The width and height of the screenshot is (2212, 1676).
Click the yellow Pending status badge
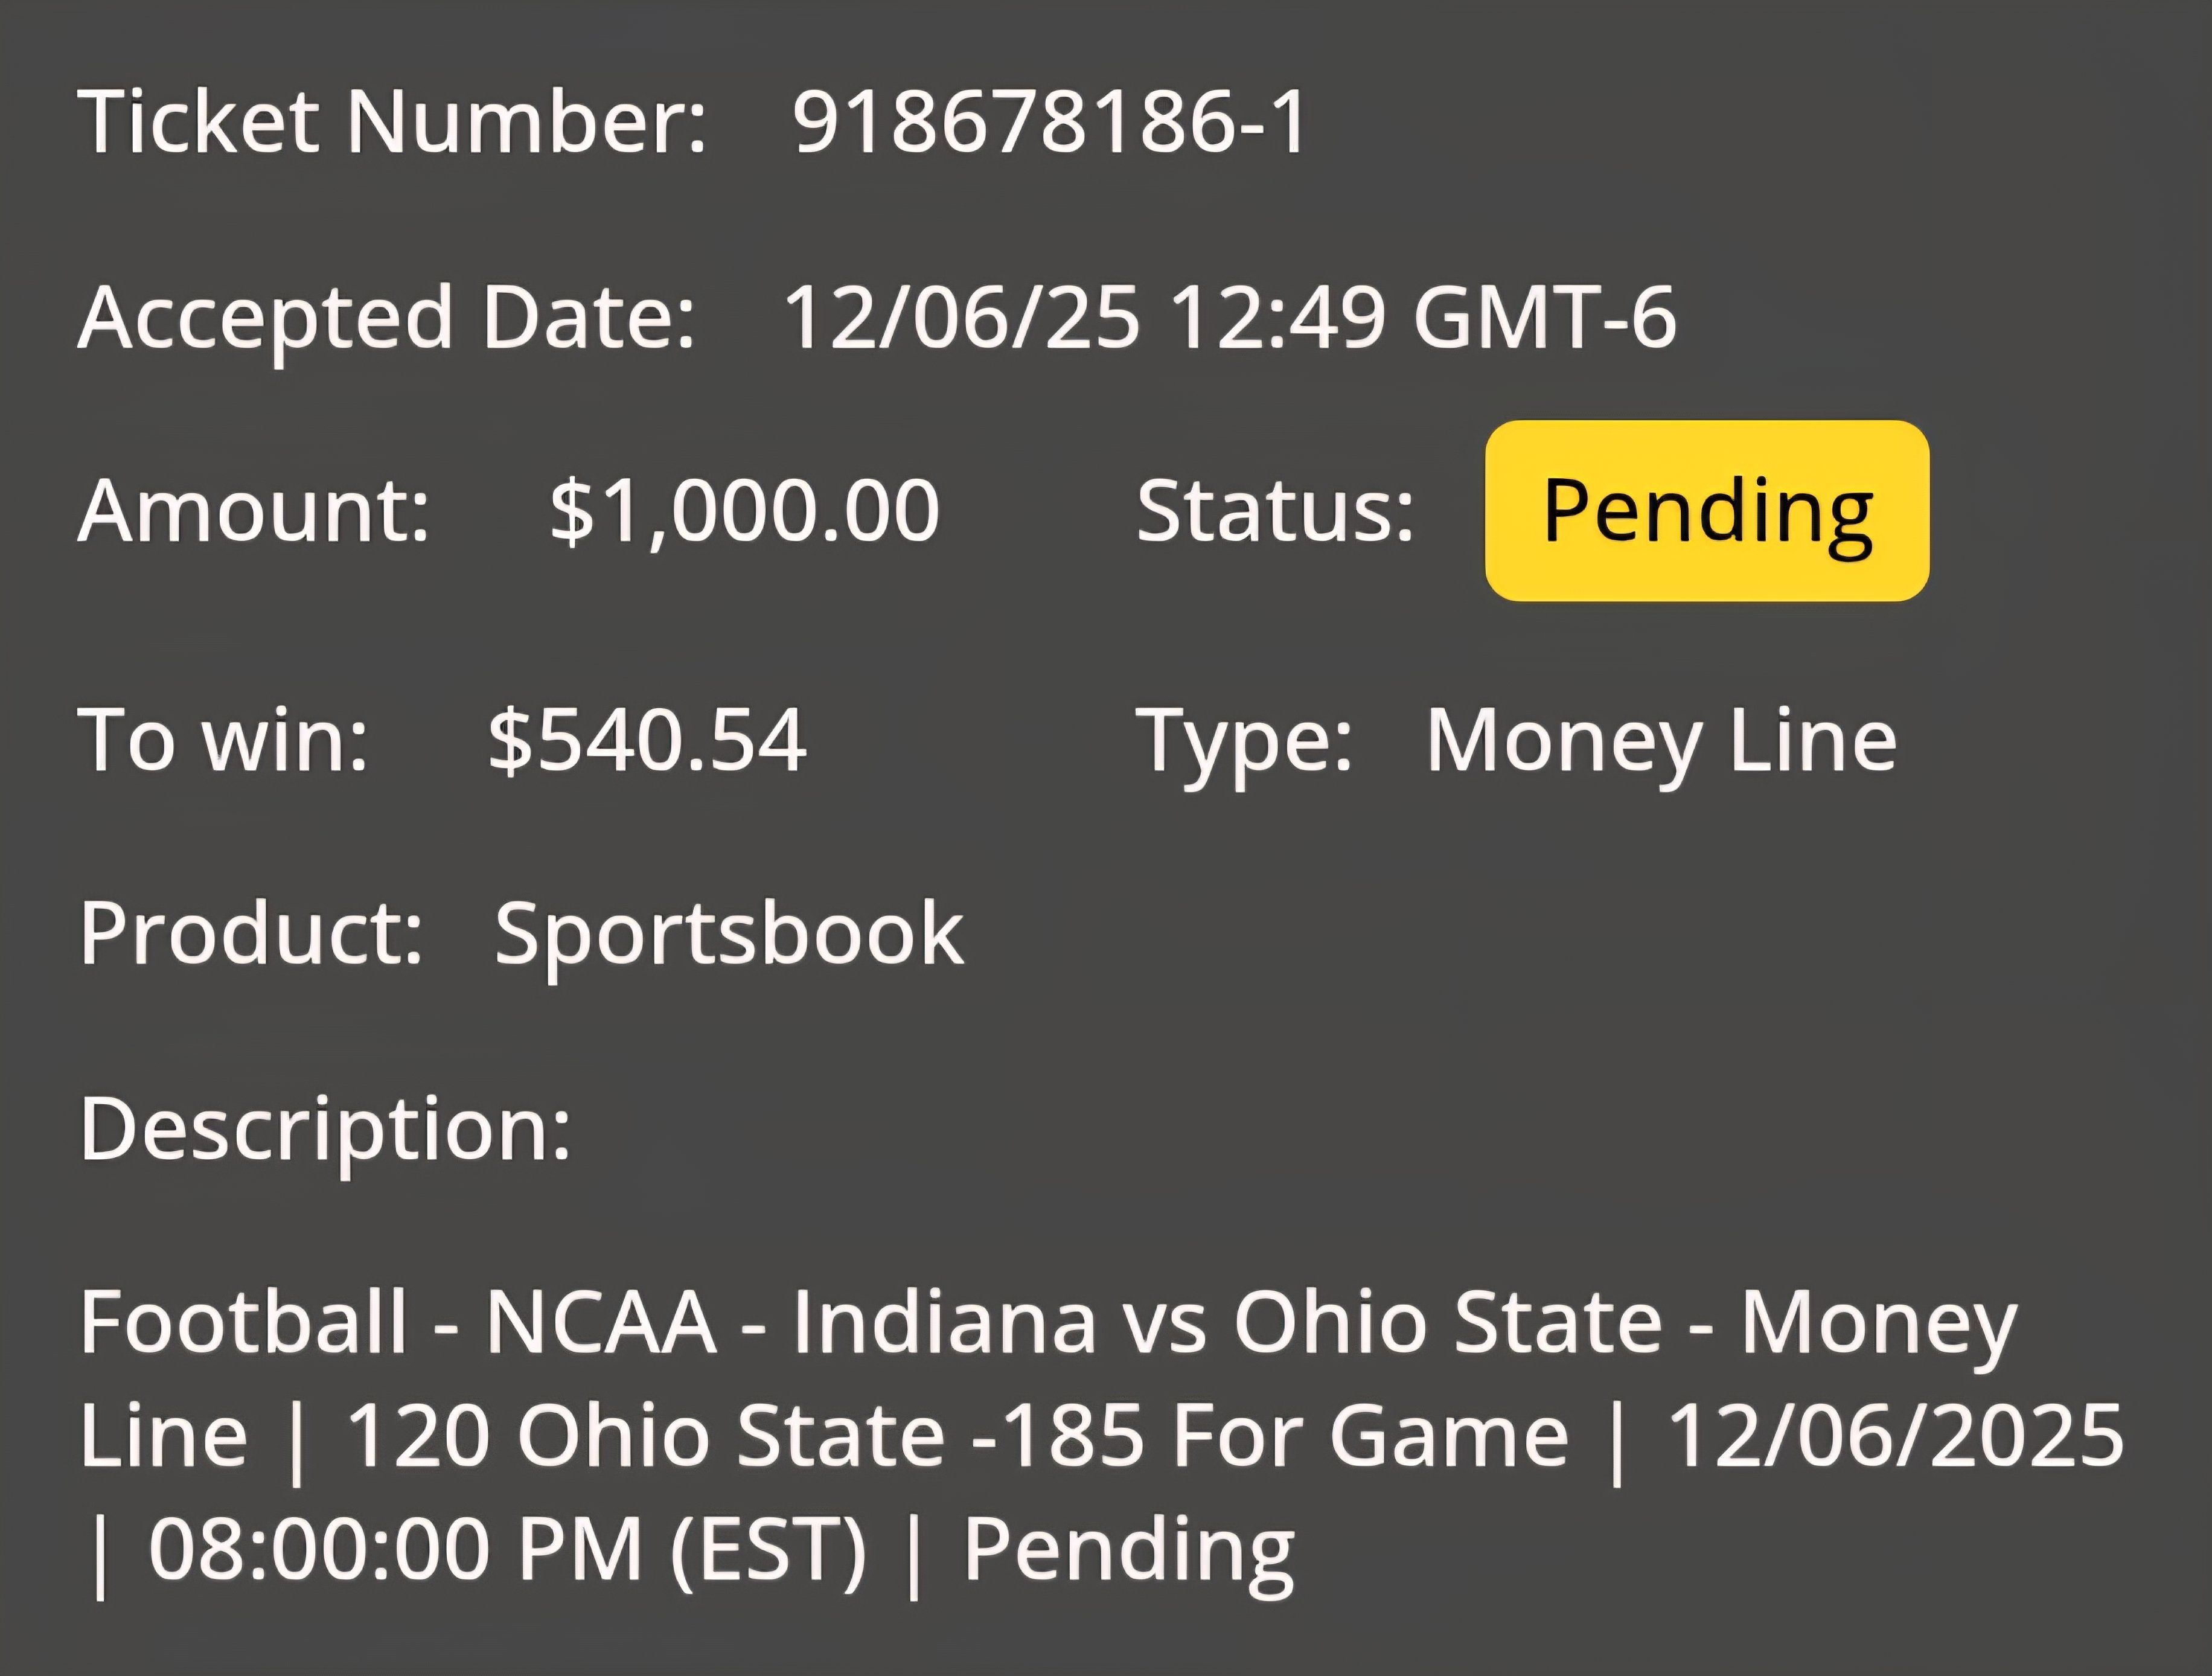coord(1707,511)
